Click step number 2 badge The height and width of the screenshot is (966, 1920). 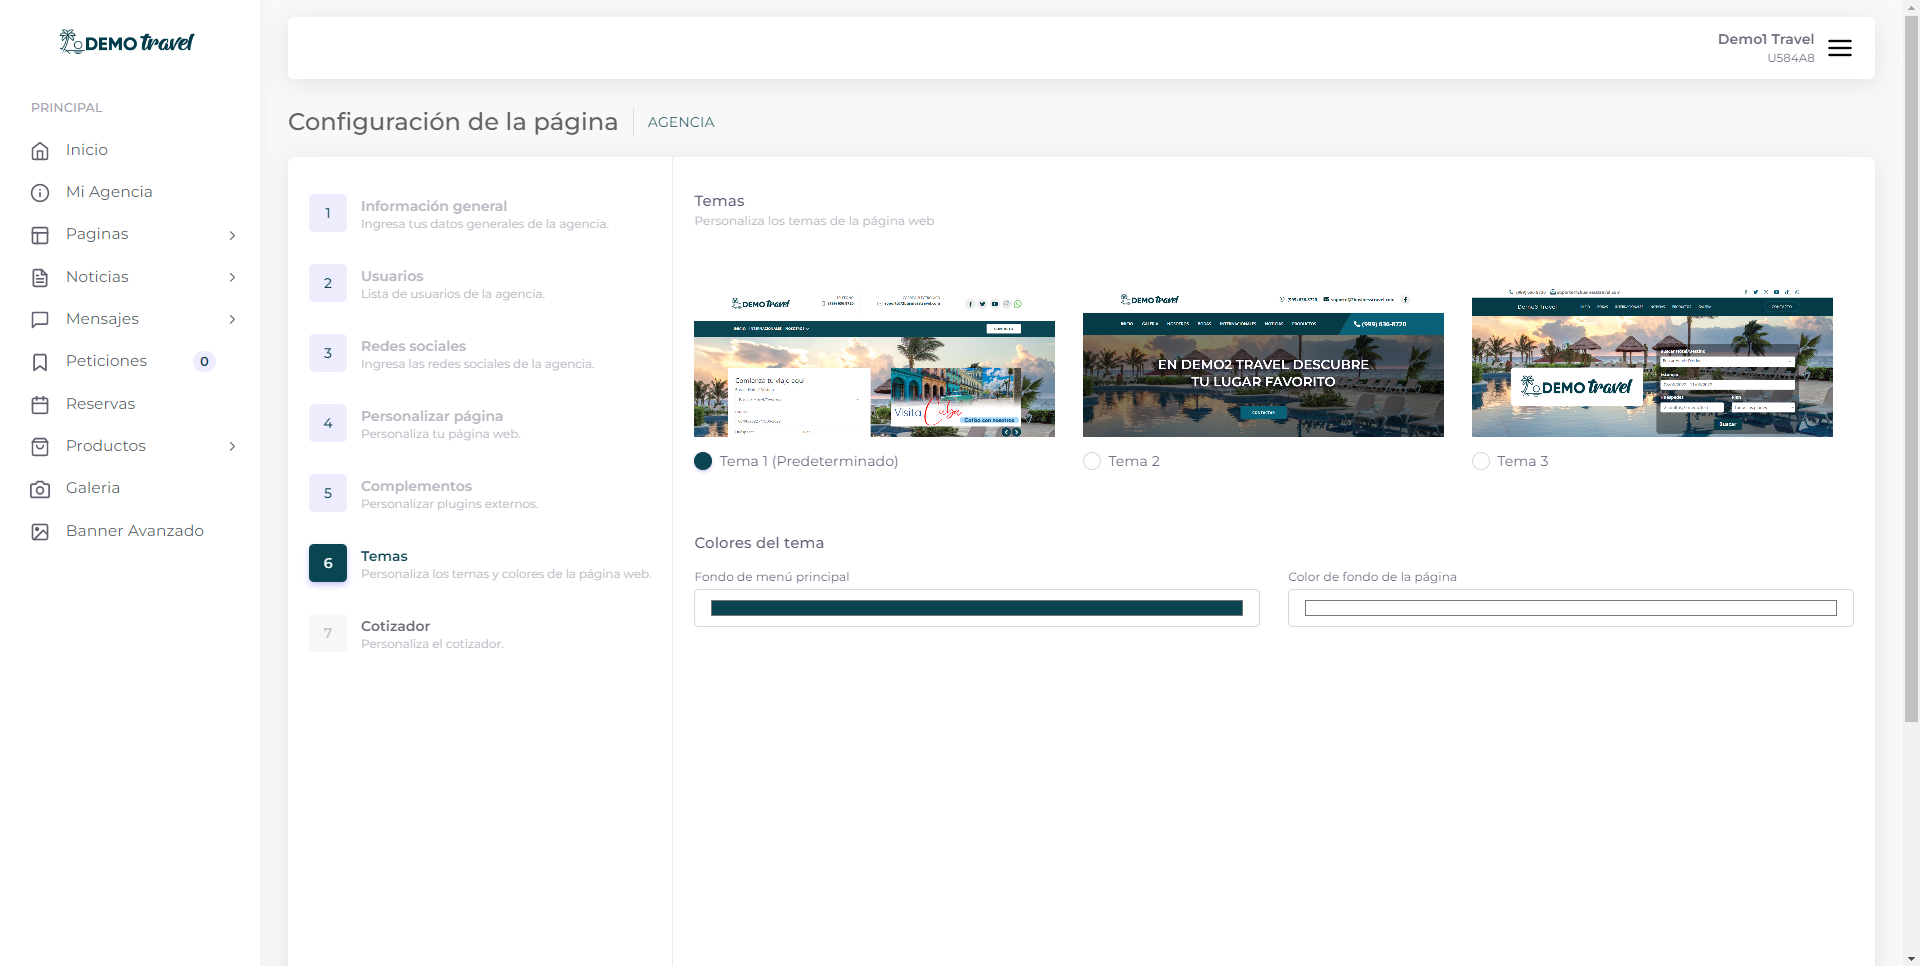click(328, 283)
